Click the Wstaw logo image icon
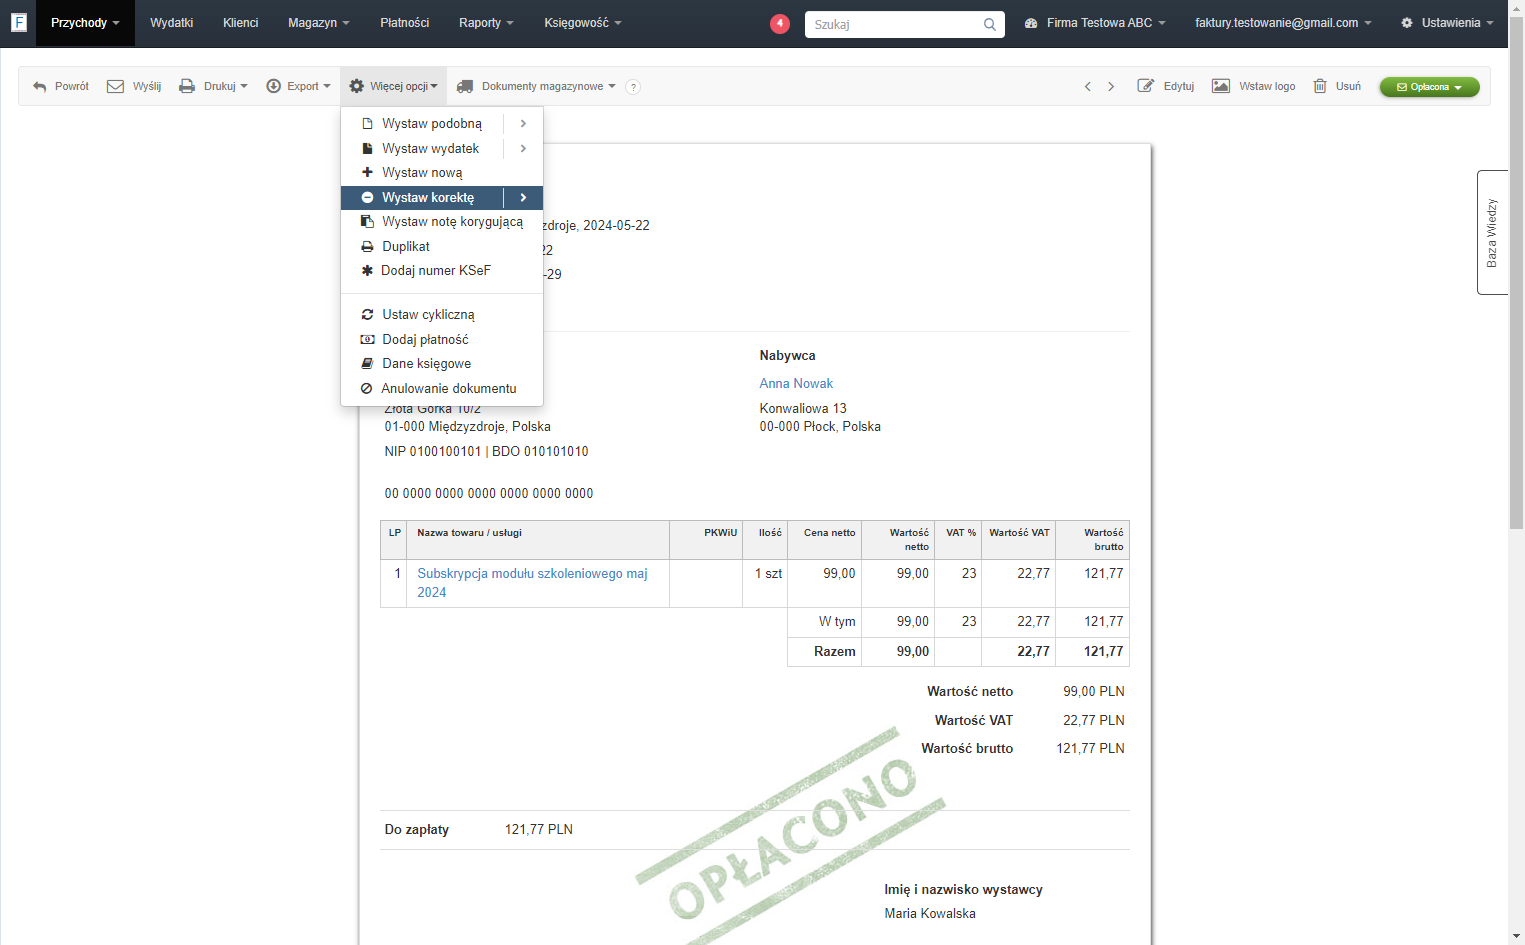The width and height of the screenshot is (1525, 945). point(1221,86)
